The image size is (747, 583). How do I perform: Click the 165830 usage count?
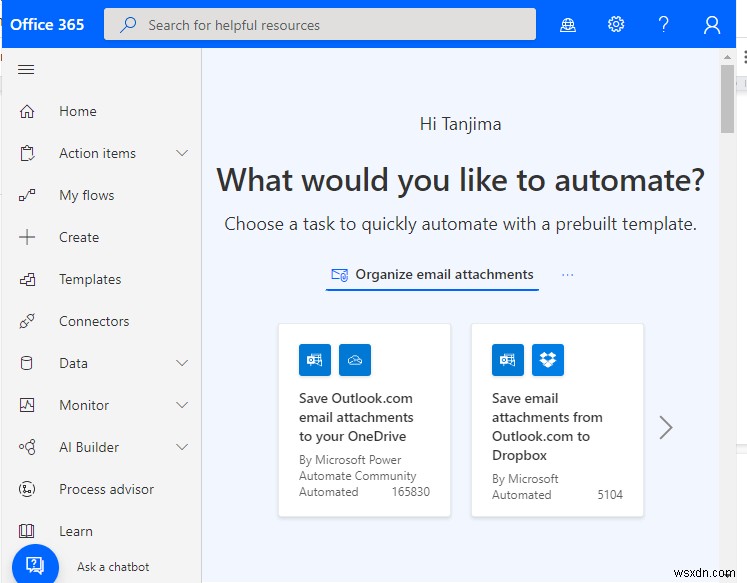411,492
